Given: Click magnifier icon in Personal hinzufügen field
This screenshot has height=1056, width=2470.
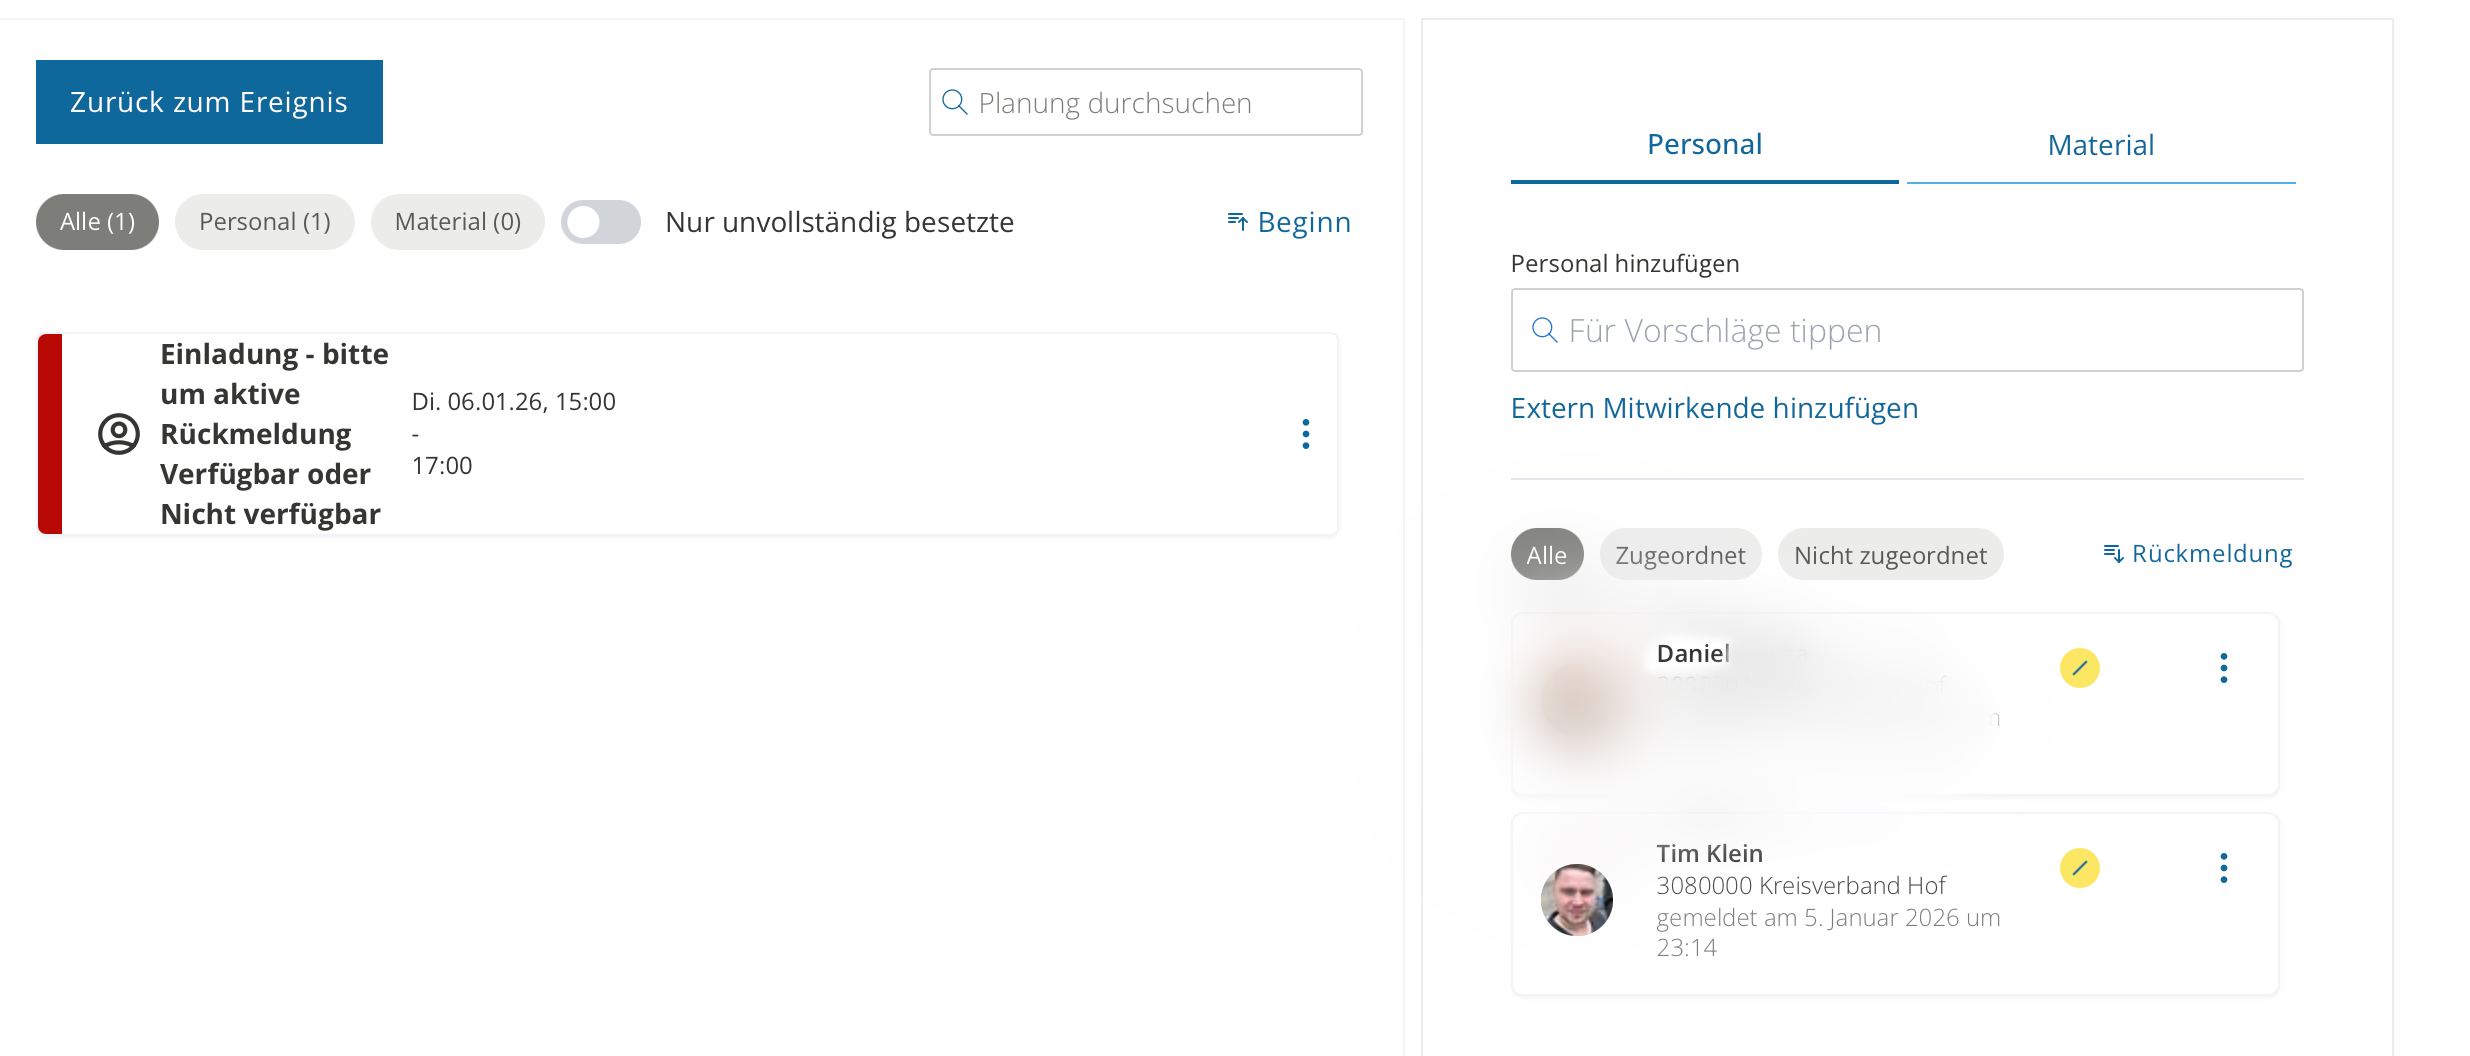Looking at the screenshot, I should point(1545,330).
